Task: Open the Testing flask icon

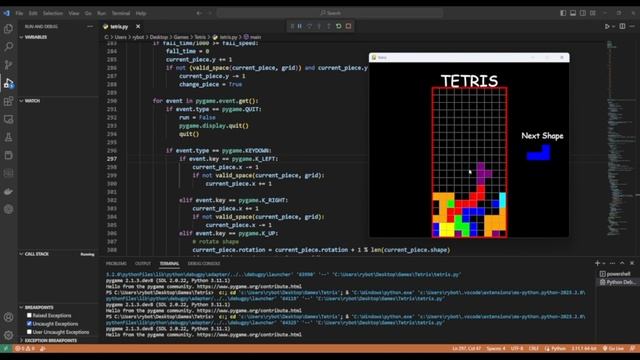Action: (x=8, y=137)
